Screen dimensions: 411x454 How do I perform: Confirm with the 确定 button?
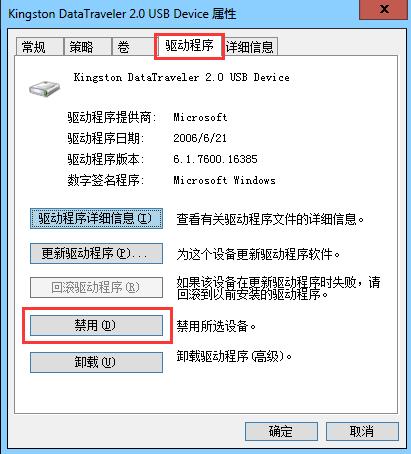pos(281,432)
